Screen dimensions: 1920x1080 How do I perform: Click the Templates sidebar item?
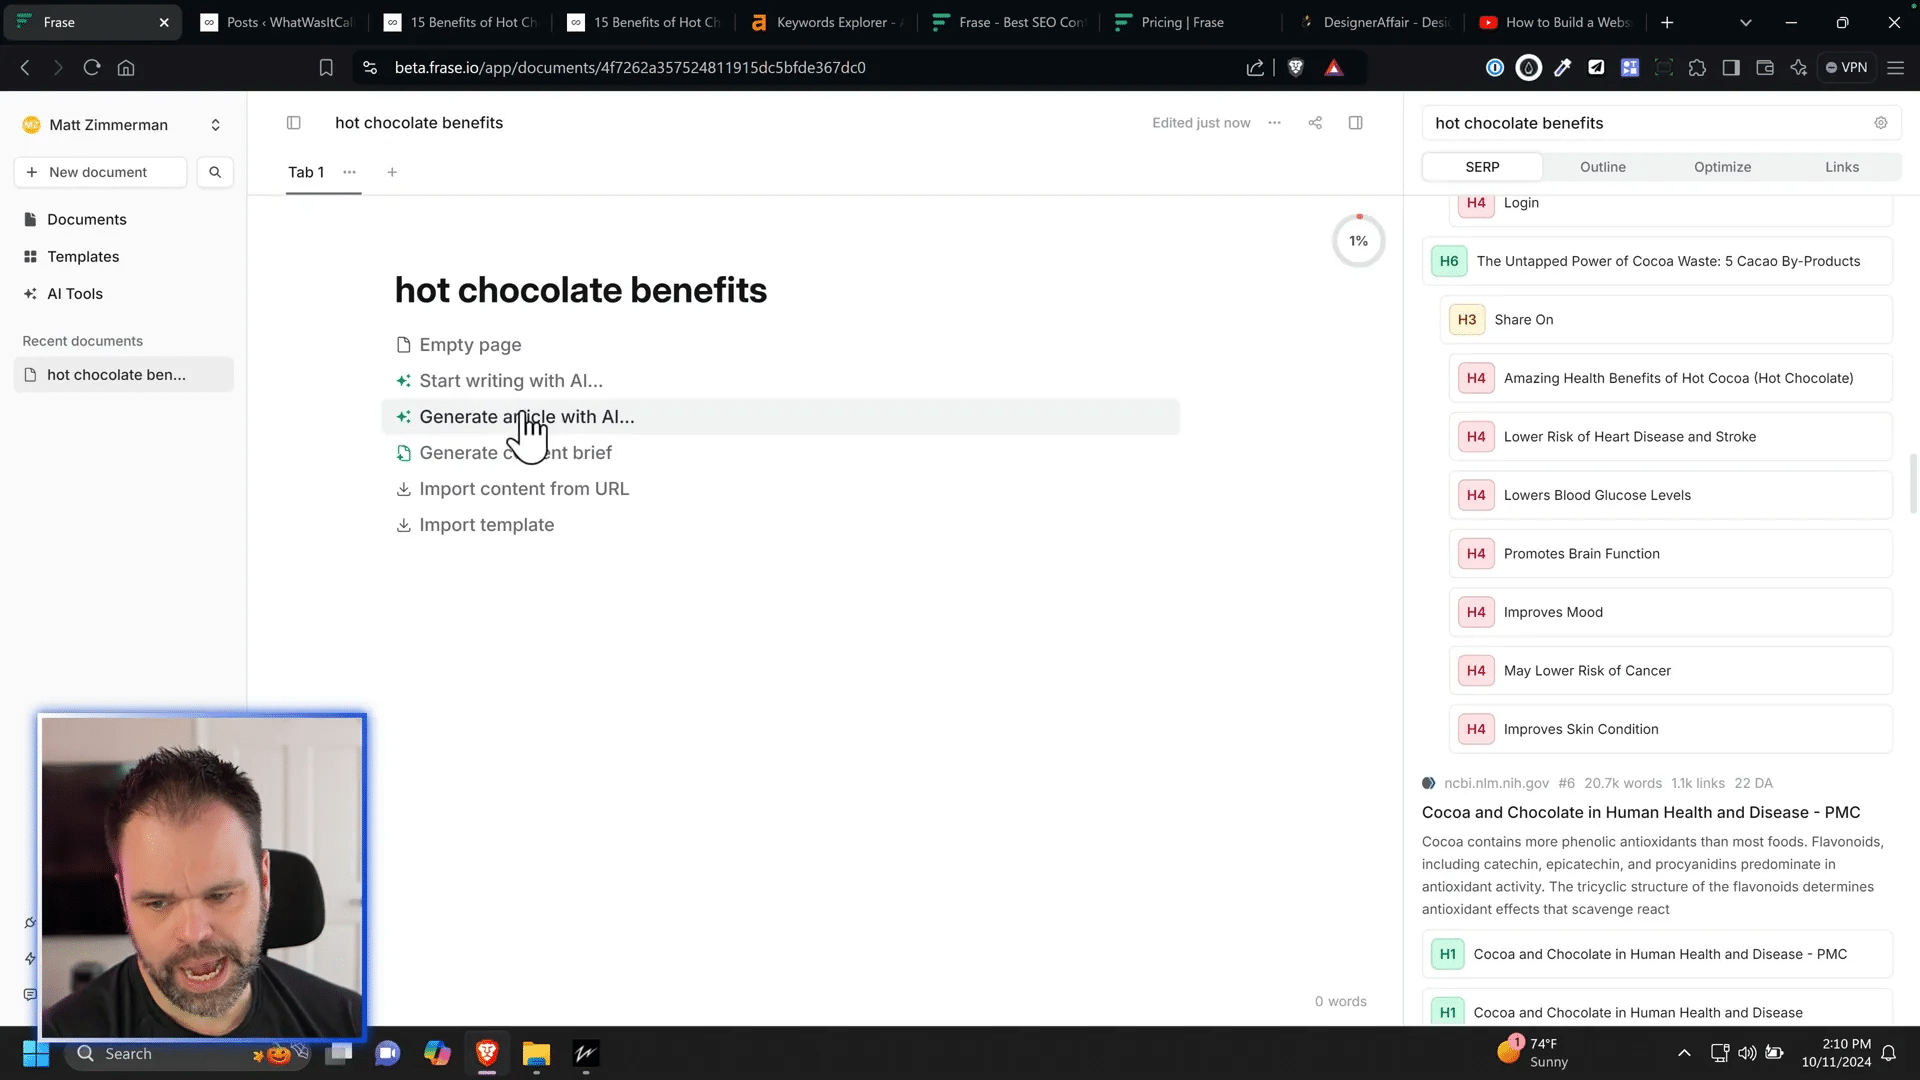(83, 256)
